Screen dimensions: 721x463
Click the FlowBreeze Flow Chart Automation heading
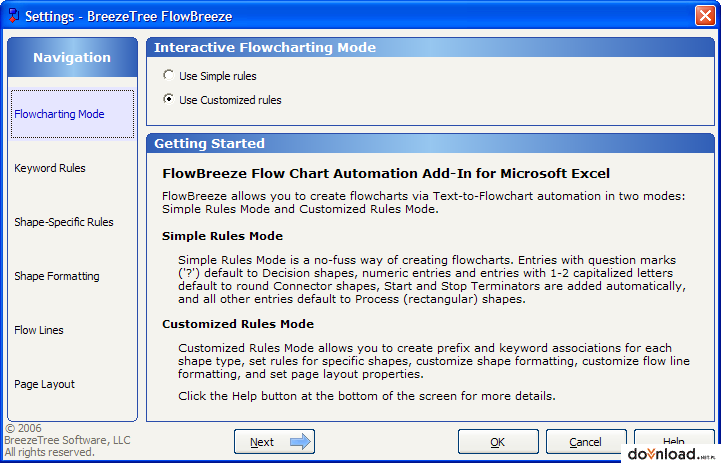pyautogui.click(x=386, y=173)
